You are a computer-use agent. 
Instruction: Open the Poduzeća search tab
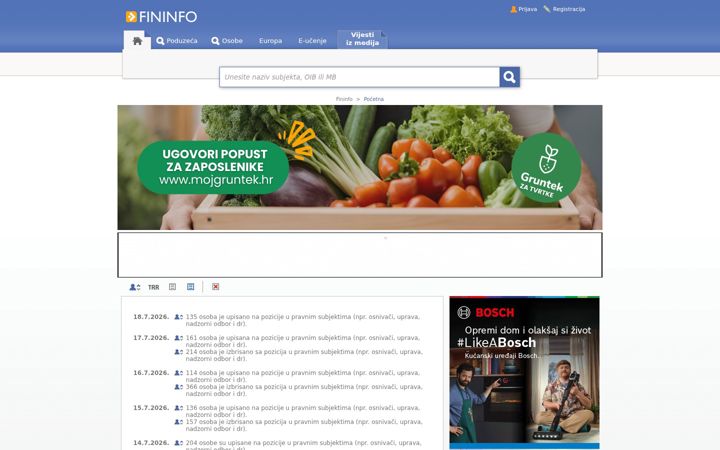coord(177,41)
